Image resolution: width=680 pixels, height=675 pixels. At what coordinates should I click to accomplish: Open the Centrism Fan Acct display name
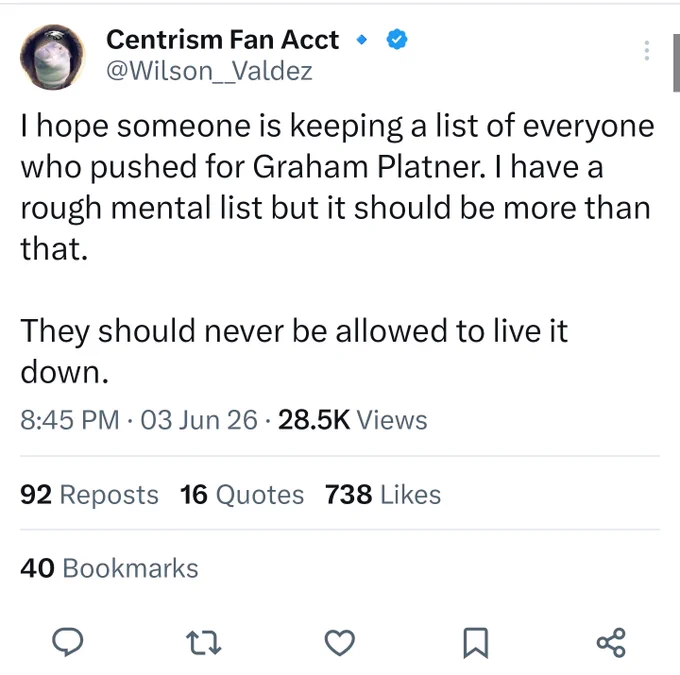coord(222,39)
